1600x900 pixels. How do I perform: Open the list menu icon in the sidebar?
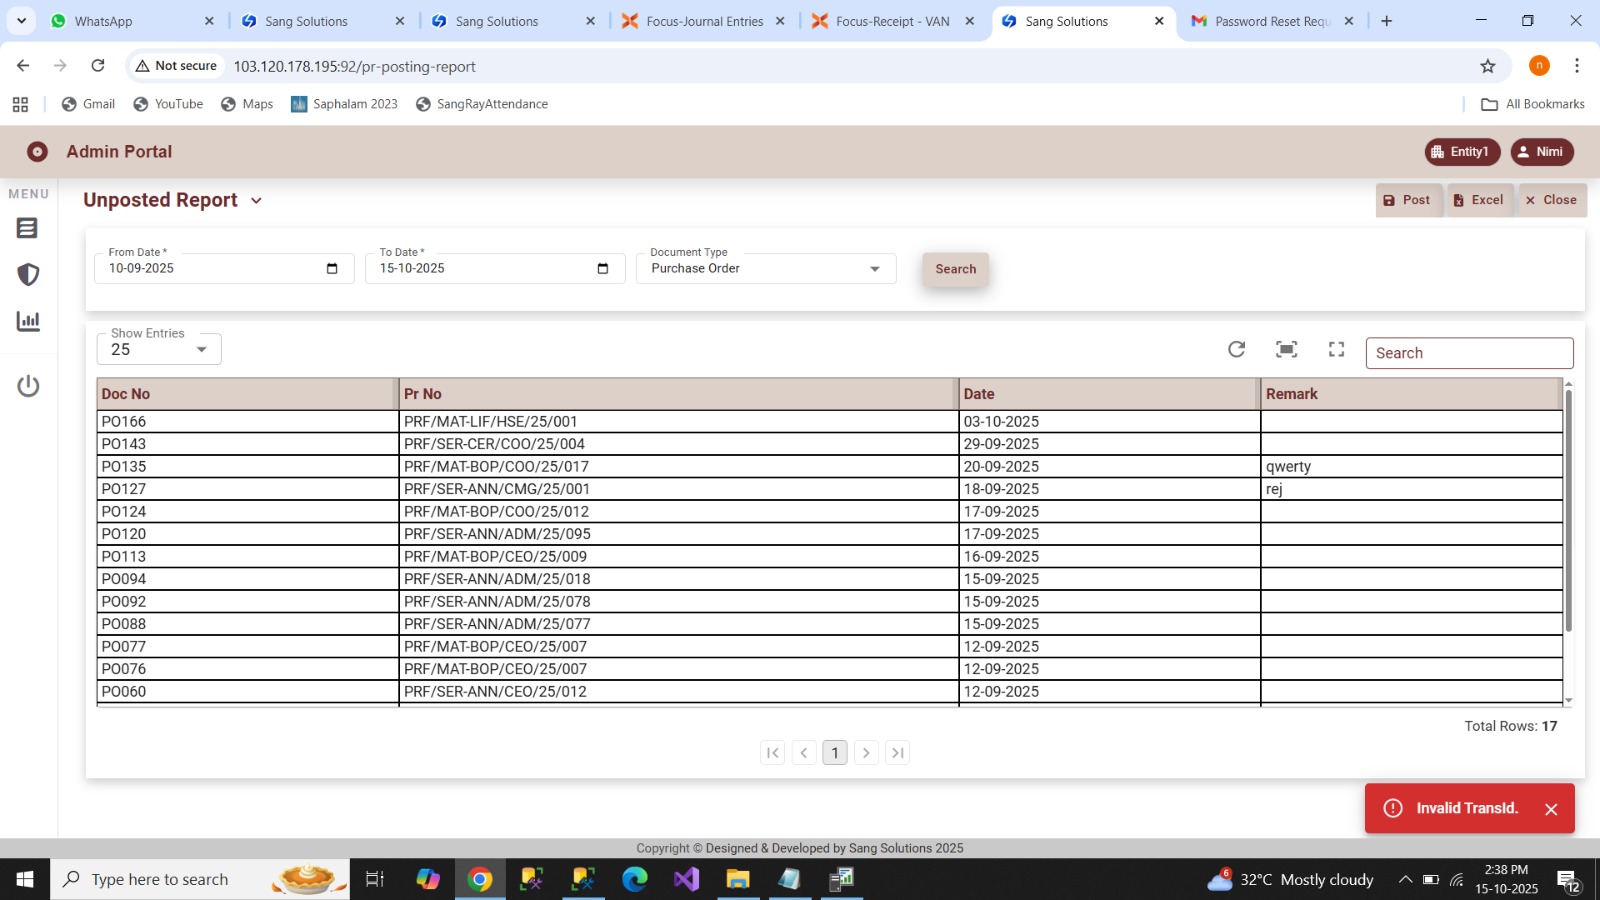click(x=28, y=229)
